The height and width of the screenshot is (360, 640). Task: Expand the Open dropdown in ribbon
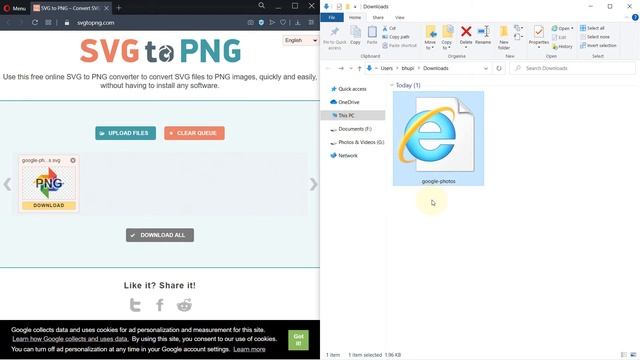tap(562, 28)
